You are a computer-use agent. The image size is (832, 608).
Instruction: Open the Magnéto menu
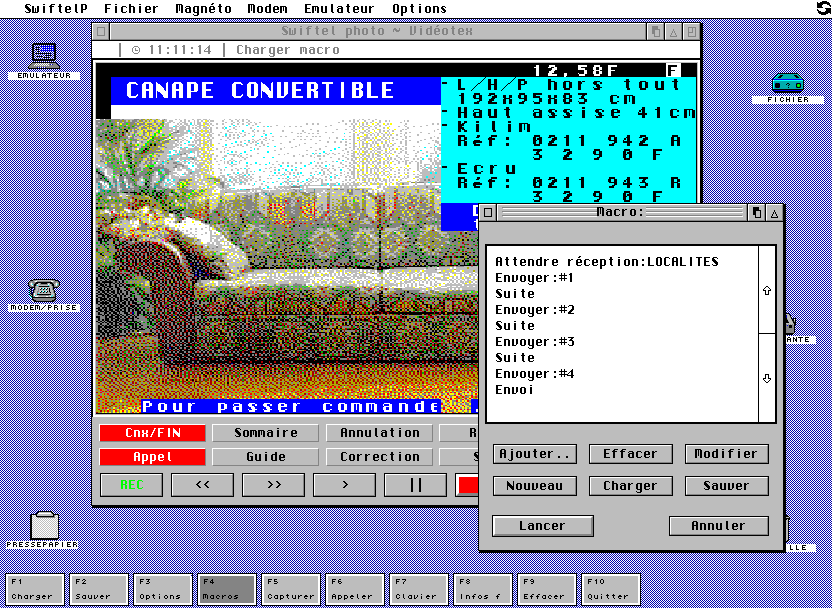click(x=203, y=9)
